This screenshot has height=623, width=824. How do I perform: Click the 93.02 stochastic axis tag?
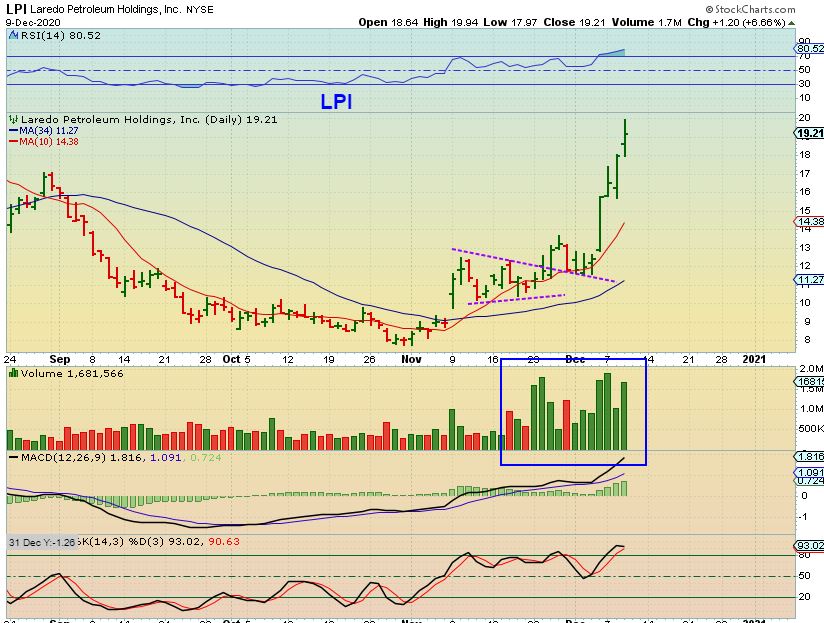810,546
